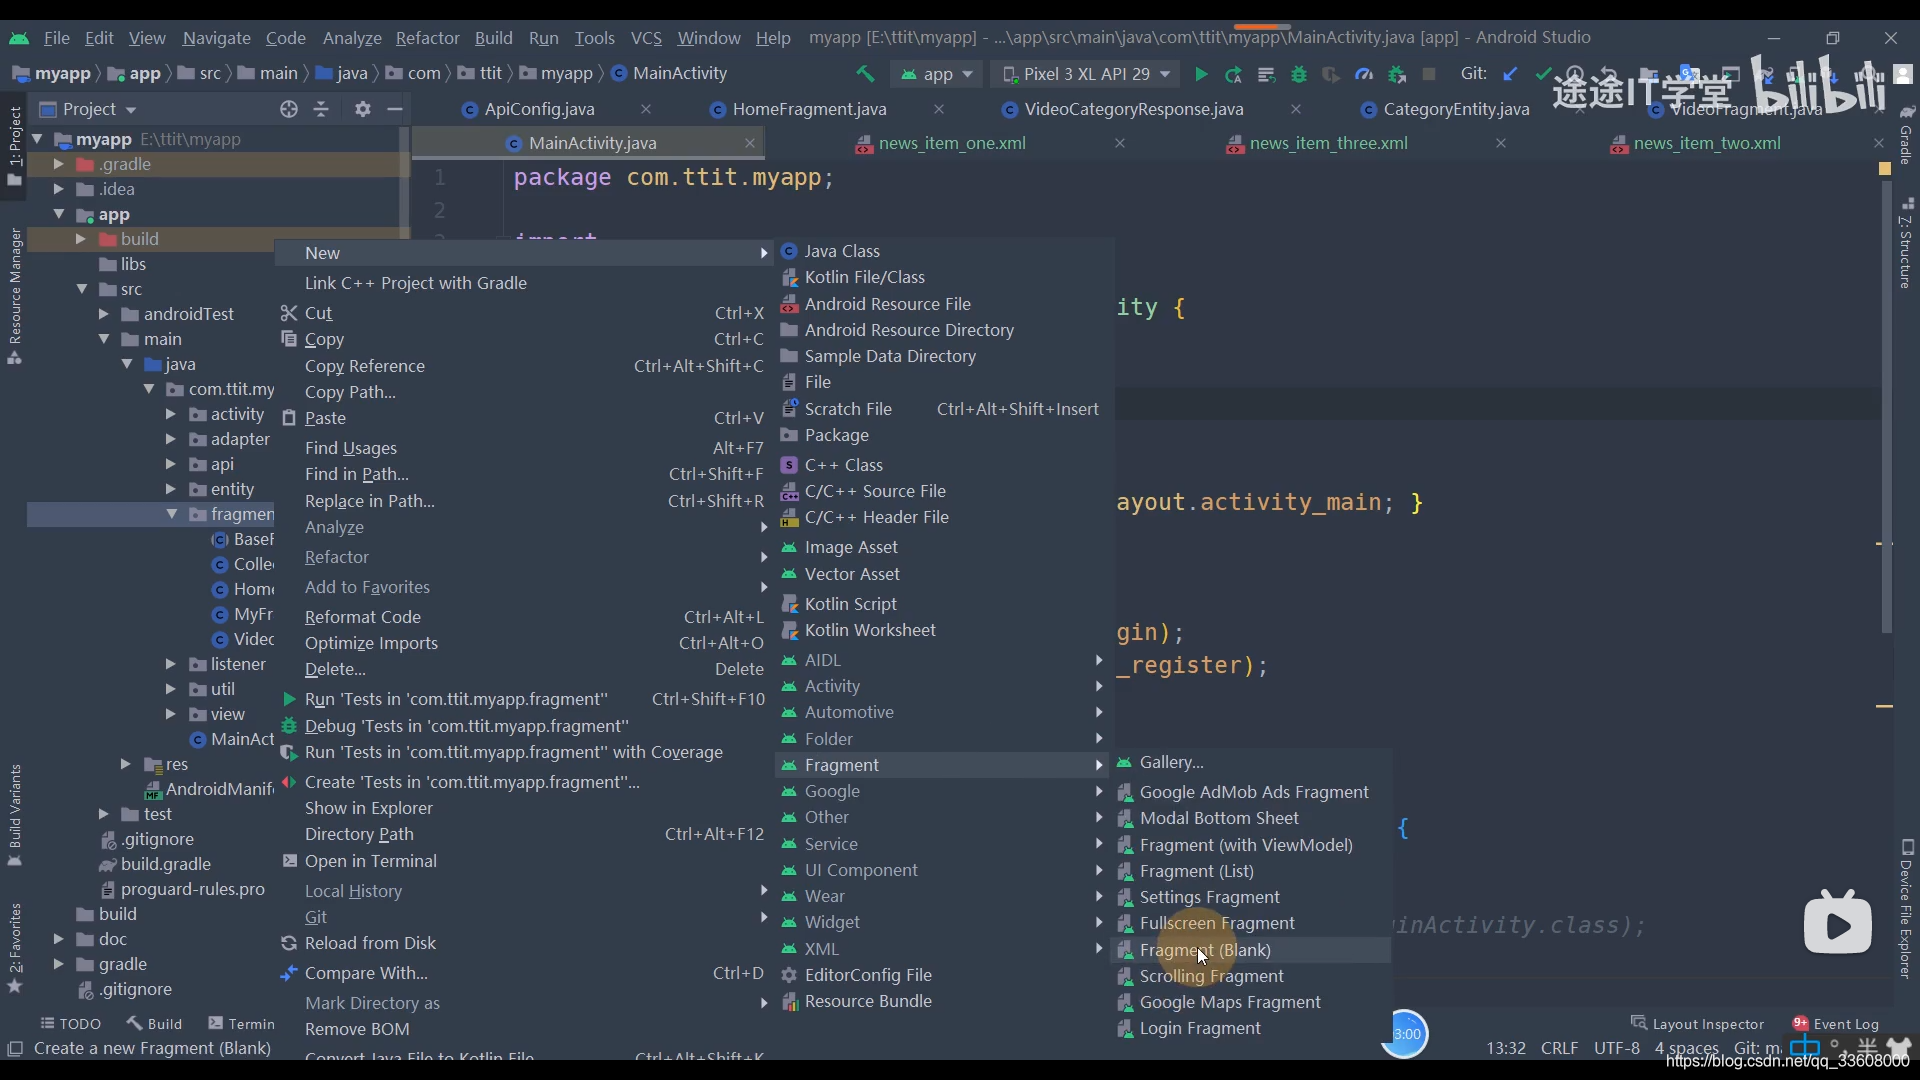Screen dimensions: 1920x1080
Task: Switch to news_item_one.xml tab
Action: [952, 143]
